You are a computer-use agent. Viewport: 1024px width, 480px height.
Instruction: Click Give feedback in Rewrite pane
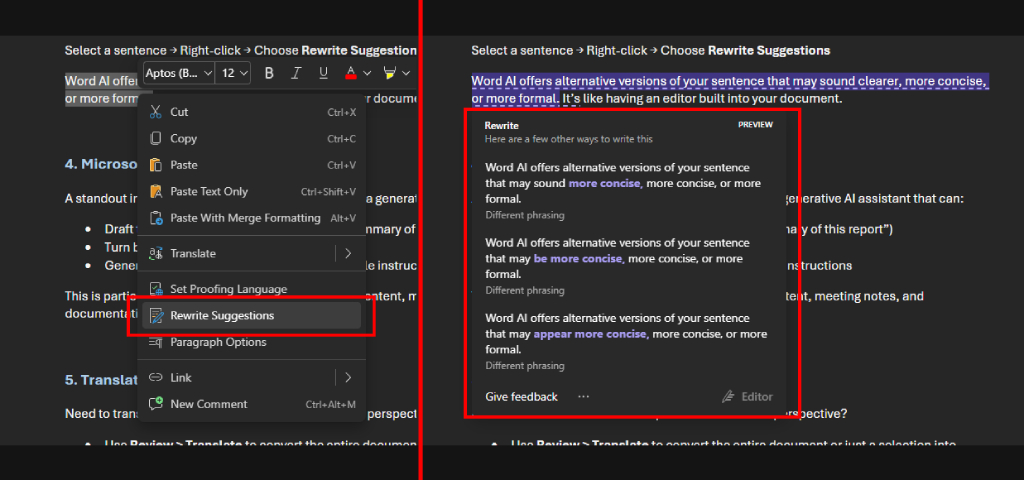tap(521, 397)
